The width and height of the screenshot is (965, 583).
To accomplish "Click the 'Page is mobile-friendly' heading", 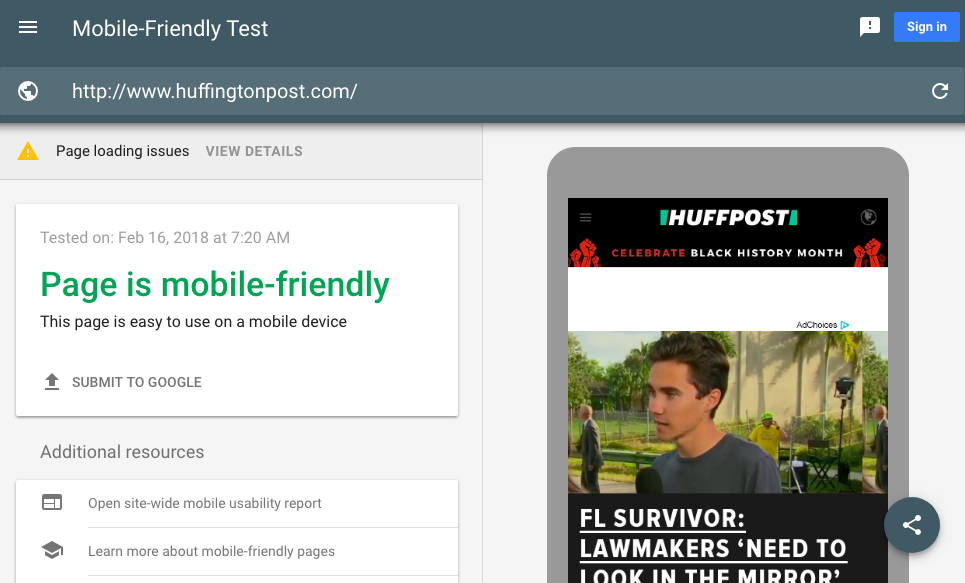I will [215, 284].
